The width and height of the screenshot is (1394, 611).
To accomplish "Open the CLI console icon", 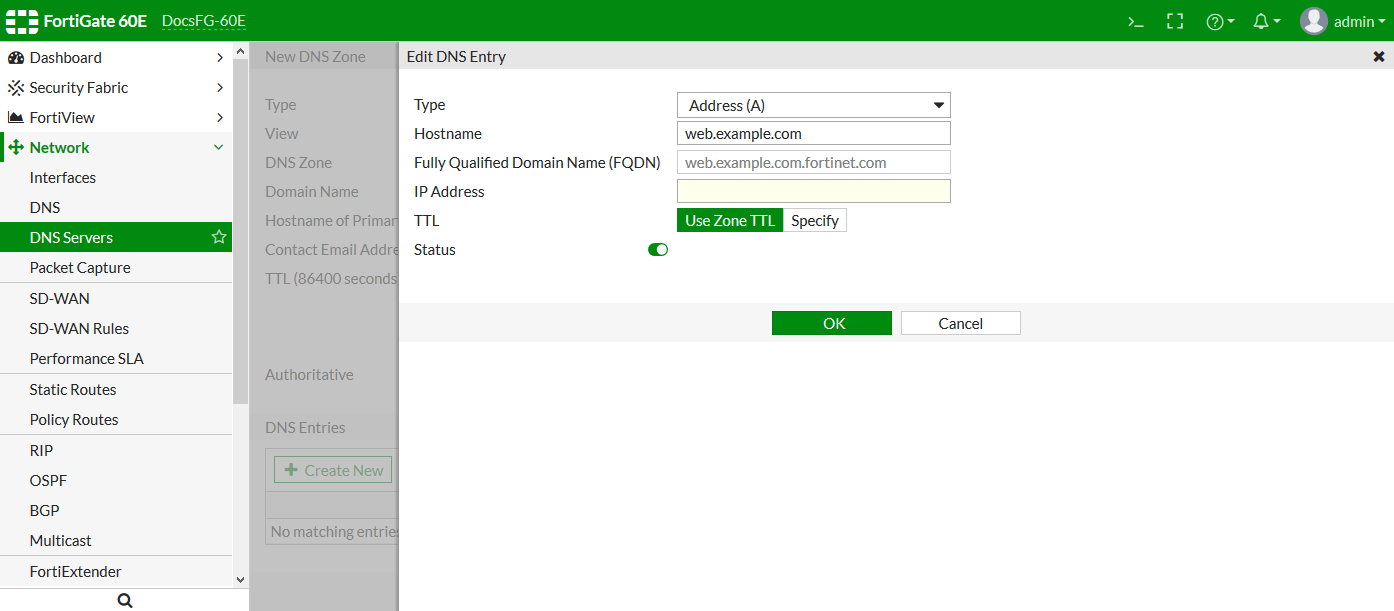I will click(1135, 21).
